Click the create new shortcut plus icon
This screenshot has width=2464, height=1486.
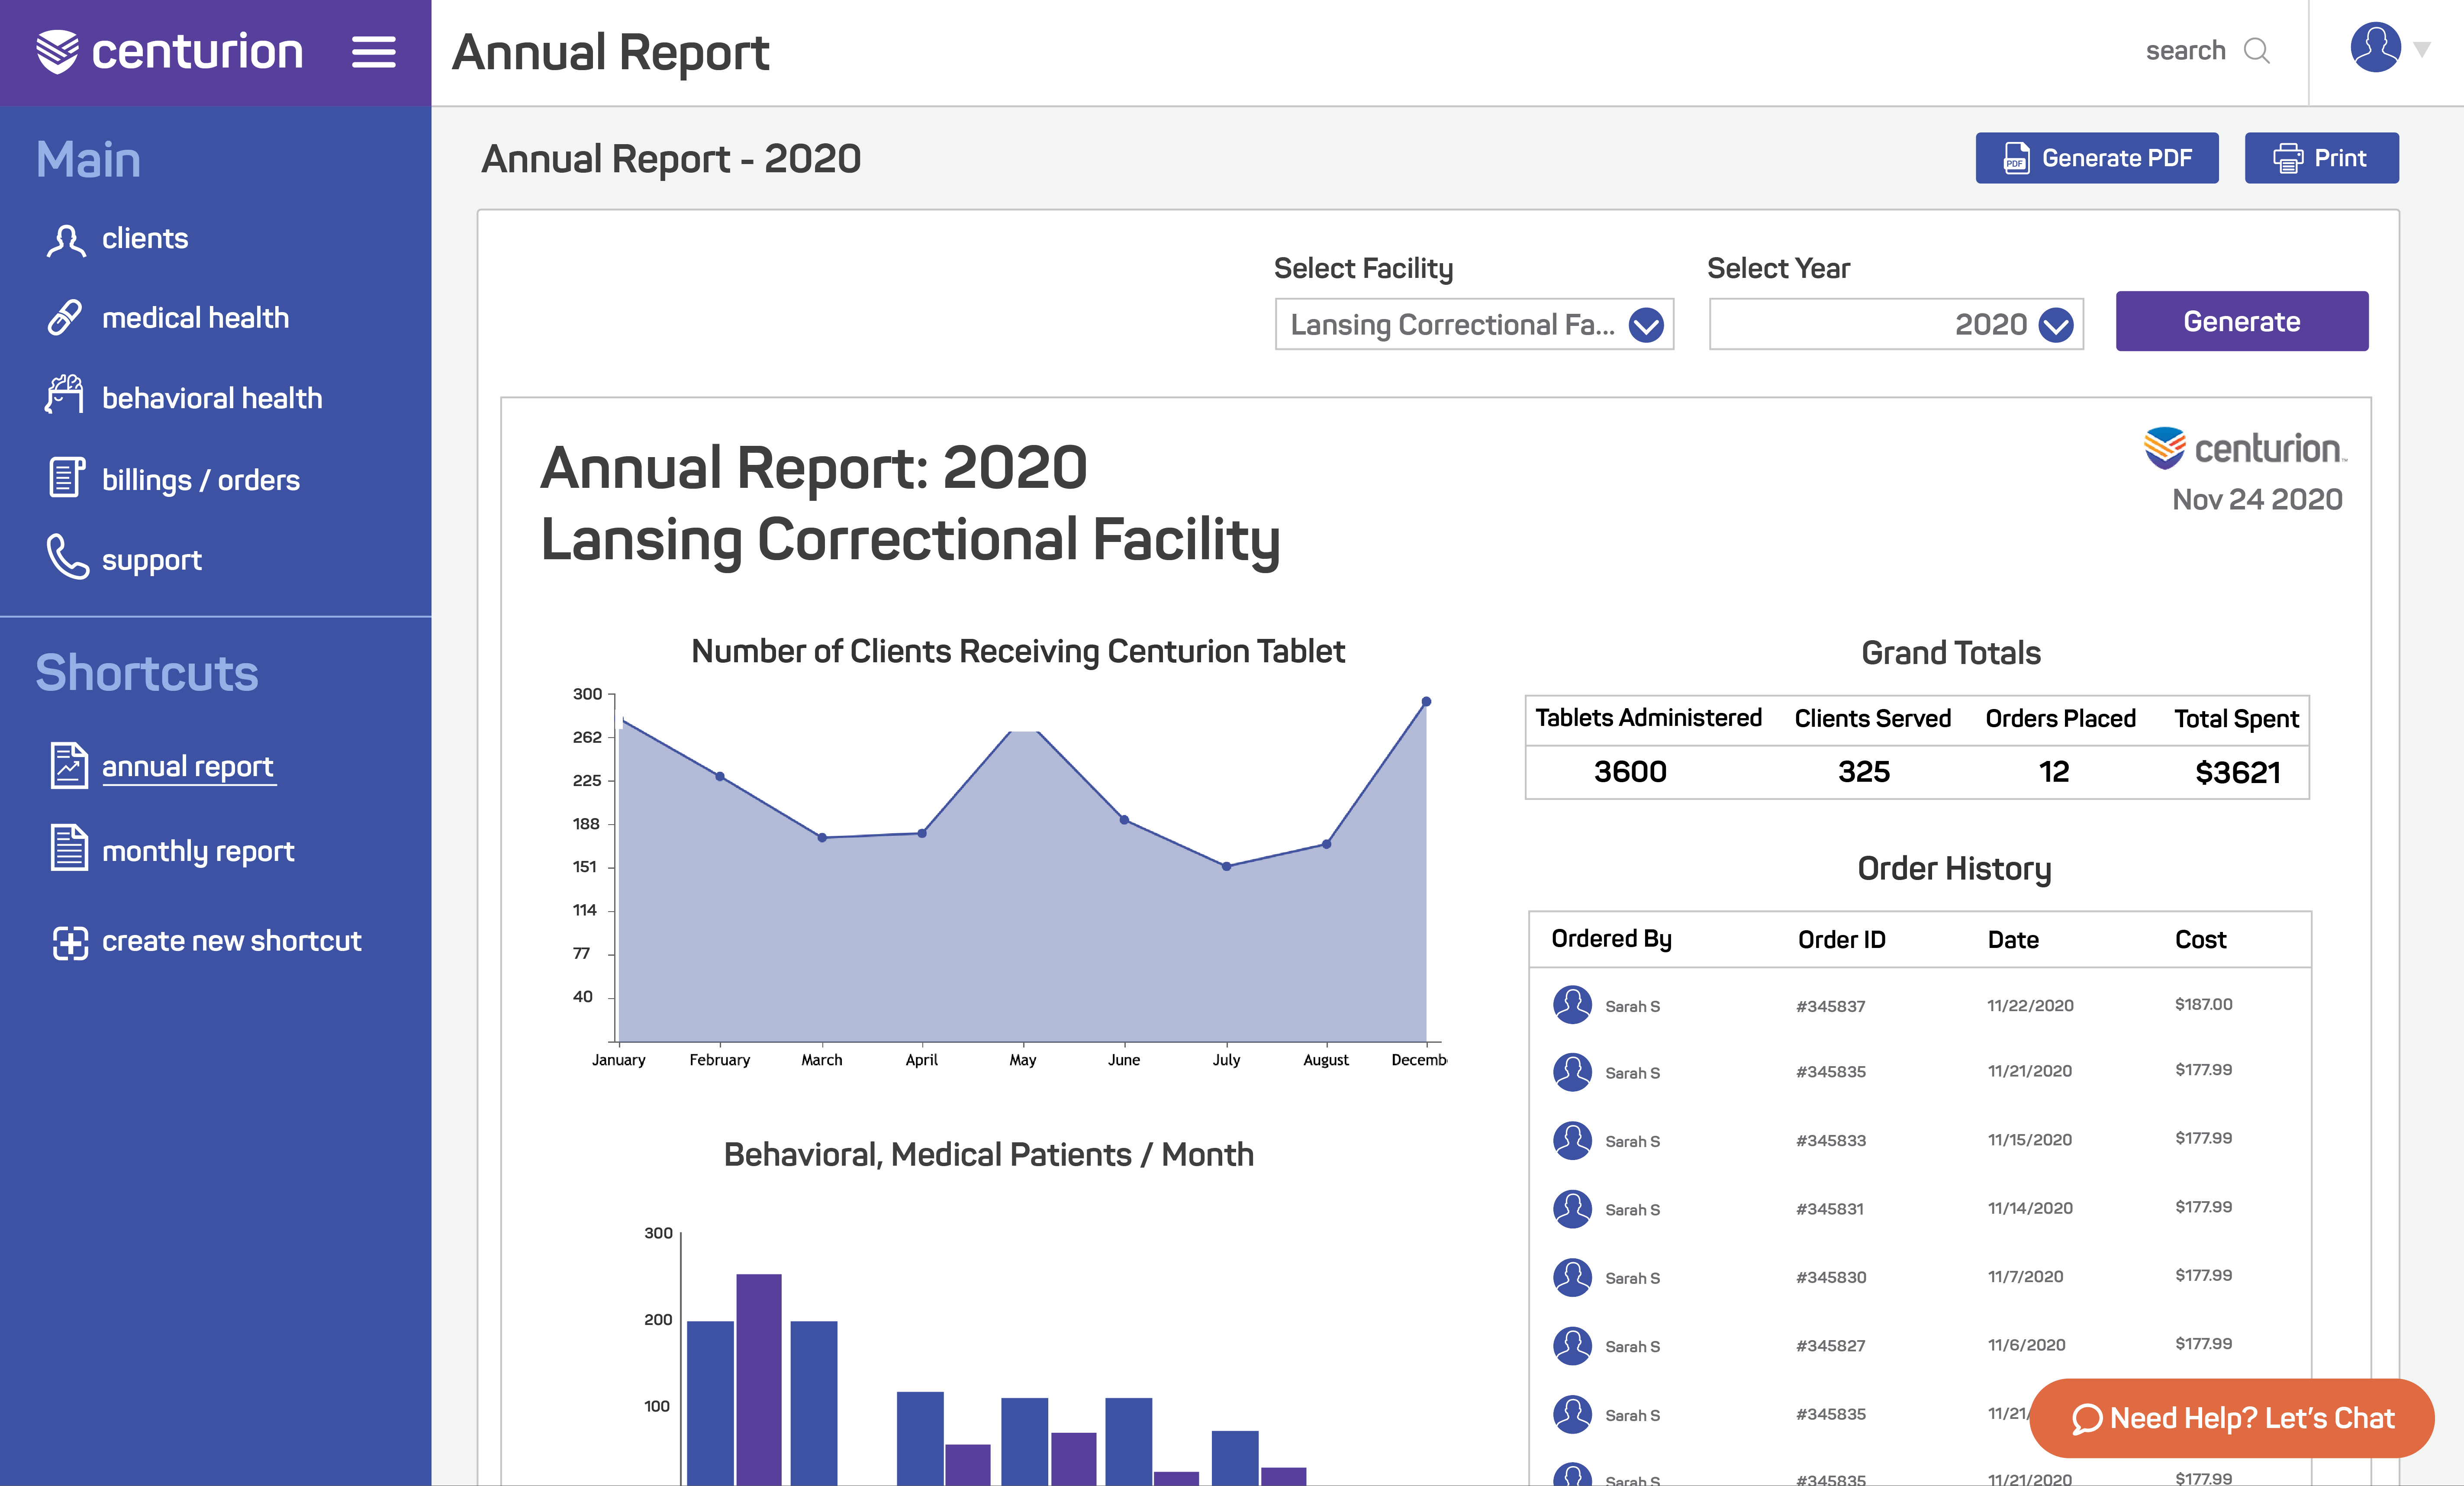coord(70,943)
